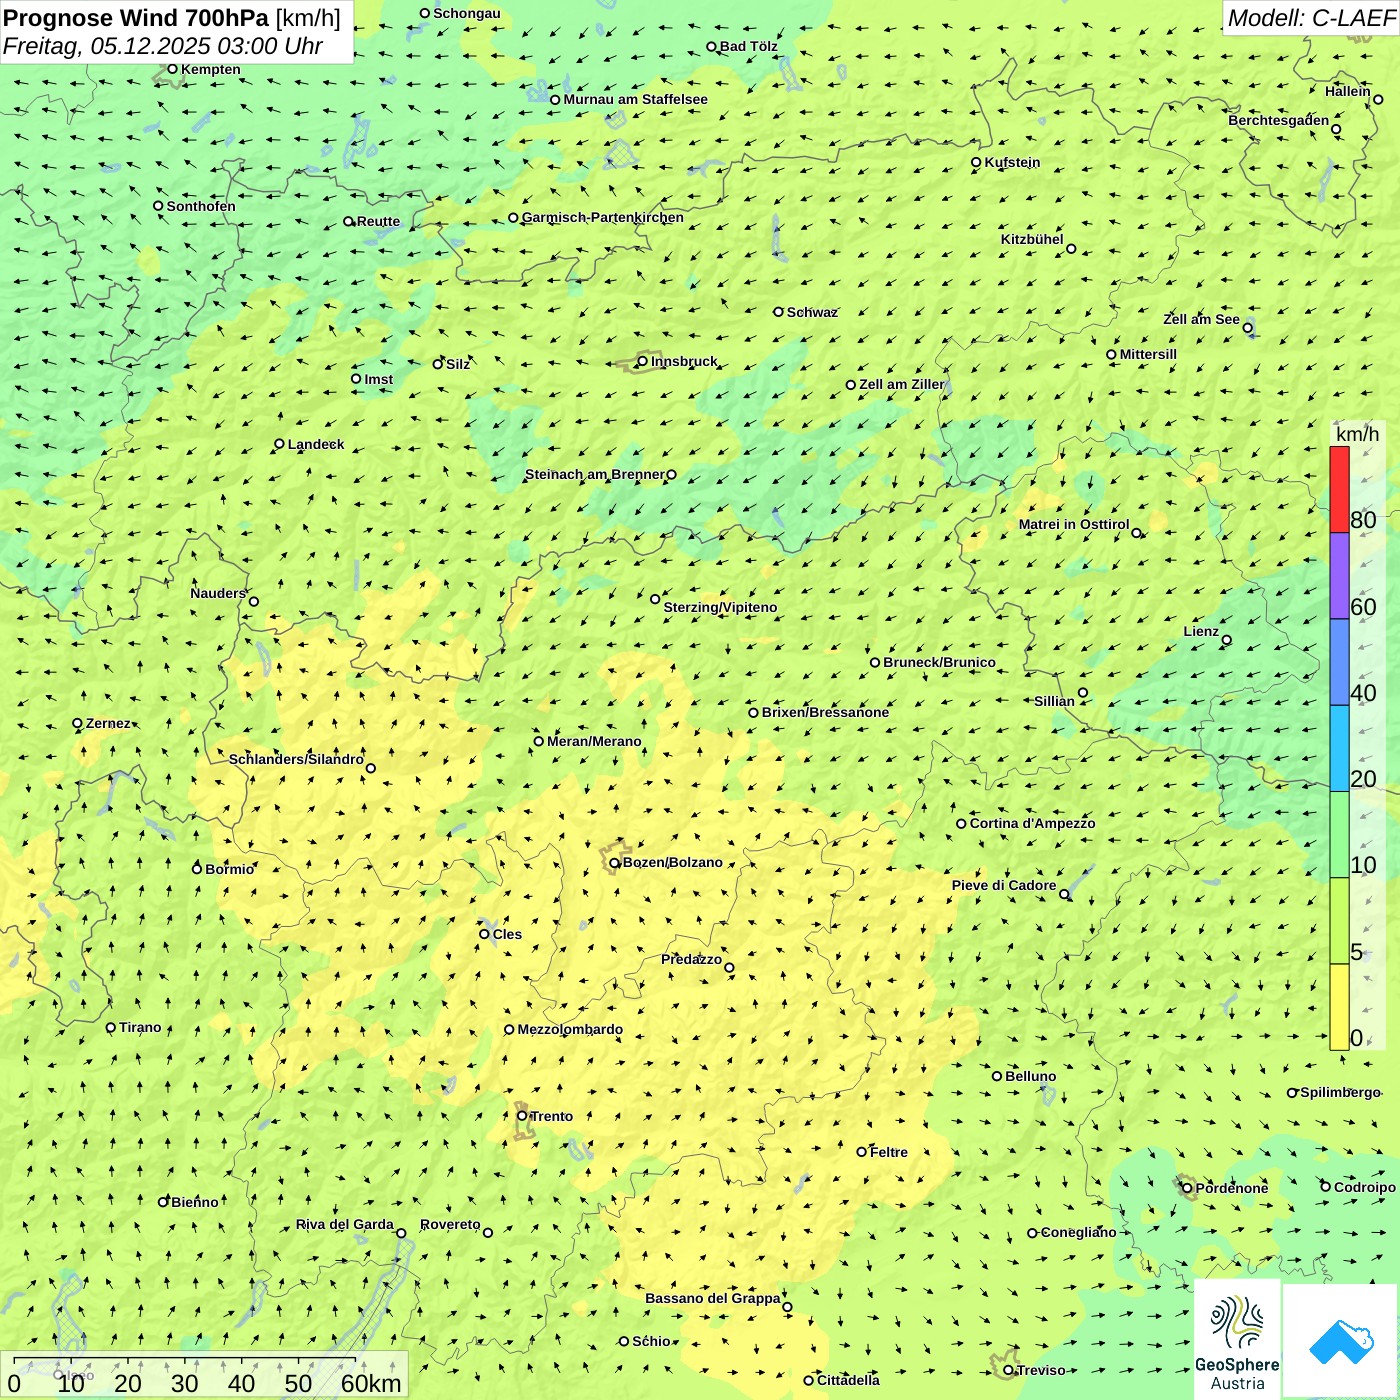Pick the yellow legend color segment

point(1339,1007)
